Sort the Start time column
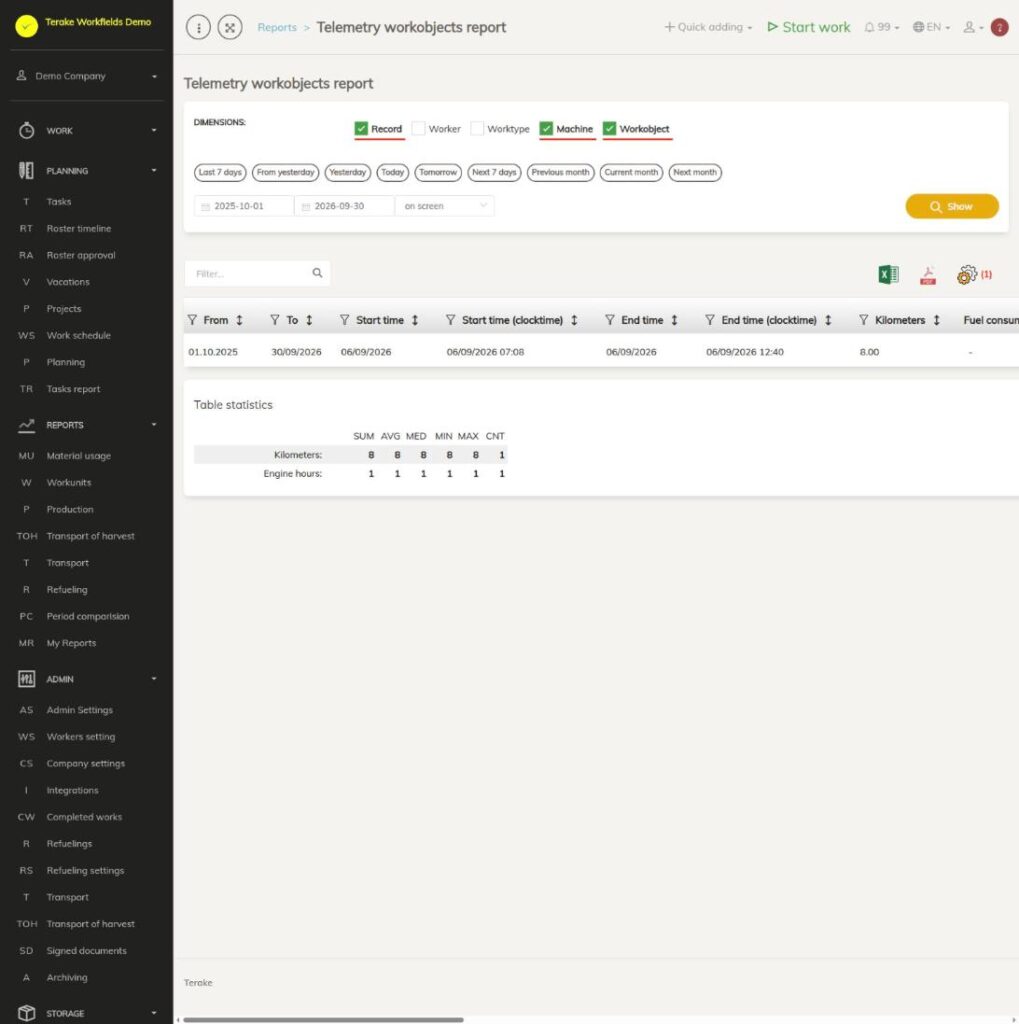Viewport: 1019px width, 1024px height. point(415,320)
